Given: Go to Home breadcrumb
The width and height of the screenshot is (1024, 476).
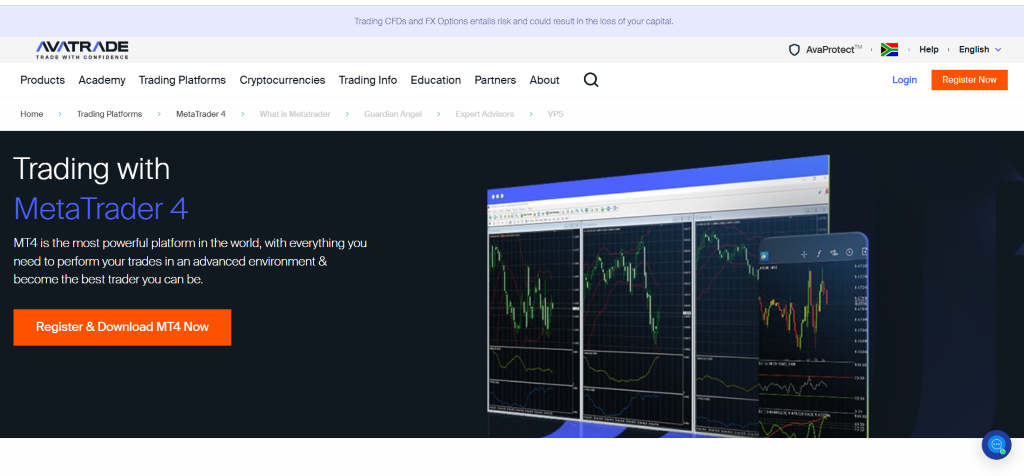Looking at the screenshot, I should pyautogui.click(x=31, y=114).
